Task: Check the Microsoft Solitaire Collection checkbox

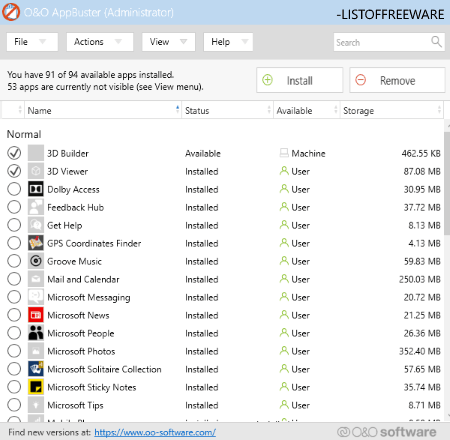Action: (x=14, y=369)
